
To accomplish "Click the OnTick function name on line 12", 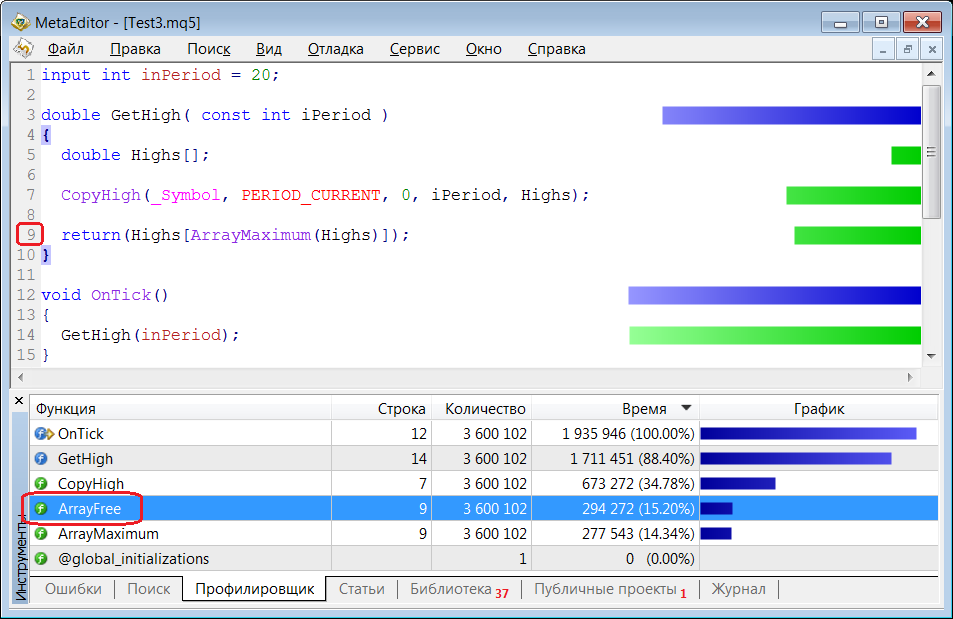I will point(121,295).
